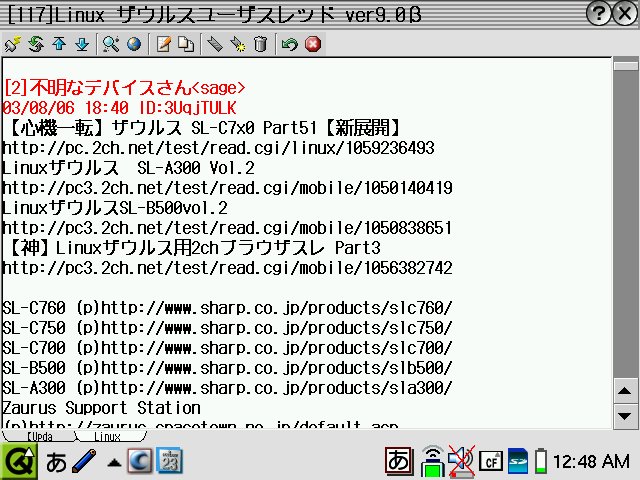This screenshot has width=640, height=480.
Task: Click the あ input method icon in taskbar left
Action: (x=56, y=462)
